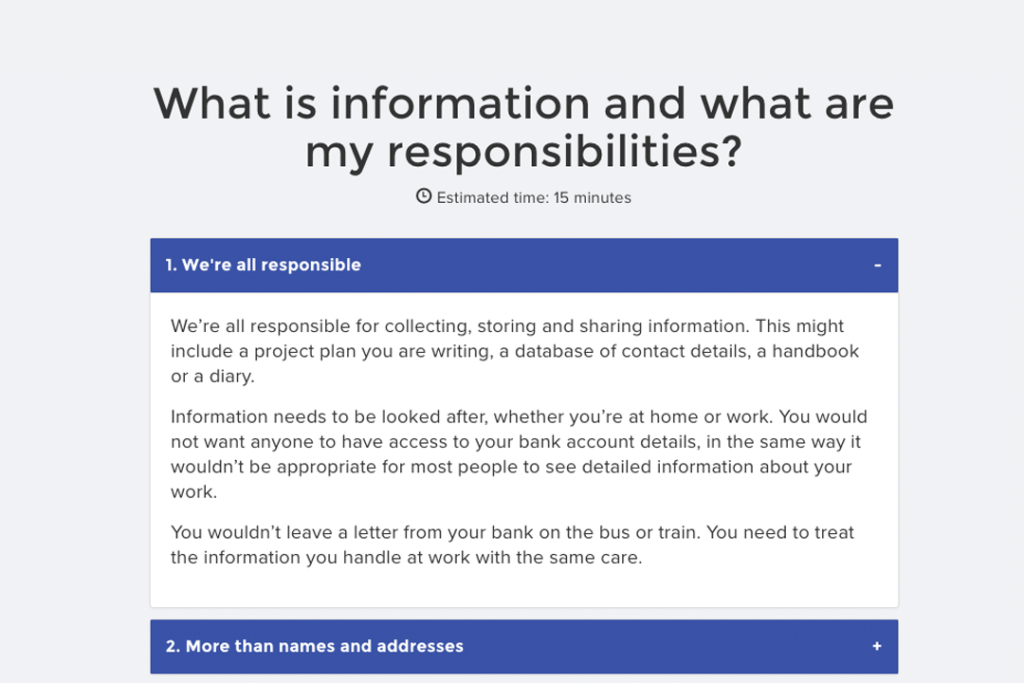Viewport: 1024px width, 683px height.
Task: Click the phrase "a database of contact details"
Action: pos(631,351)
